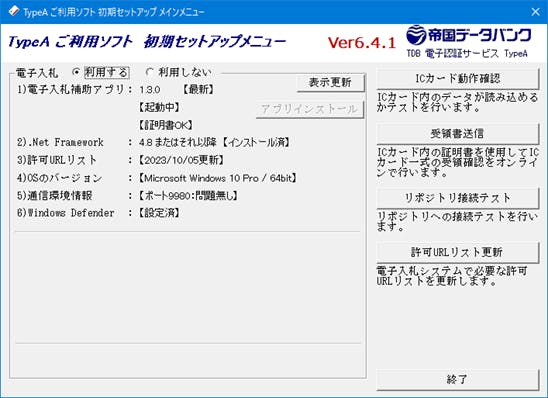Click the 電子入札補助アプリ version line
Screen dimensions: 548x398
tap(115, 89)
